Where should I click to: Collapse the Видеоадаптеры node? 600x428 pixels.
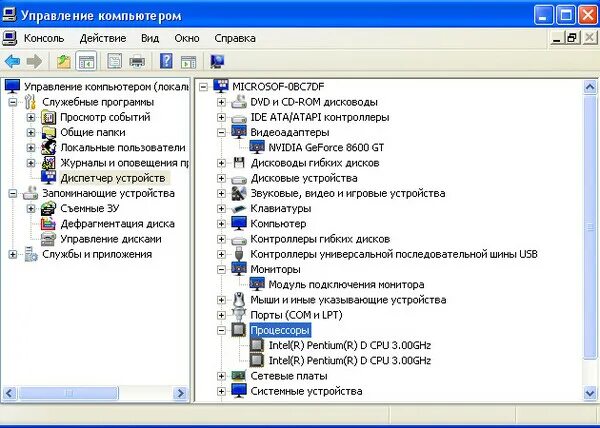pyautogui.click(x=221, y=133)
